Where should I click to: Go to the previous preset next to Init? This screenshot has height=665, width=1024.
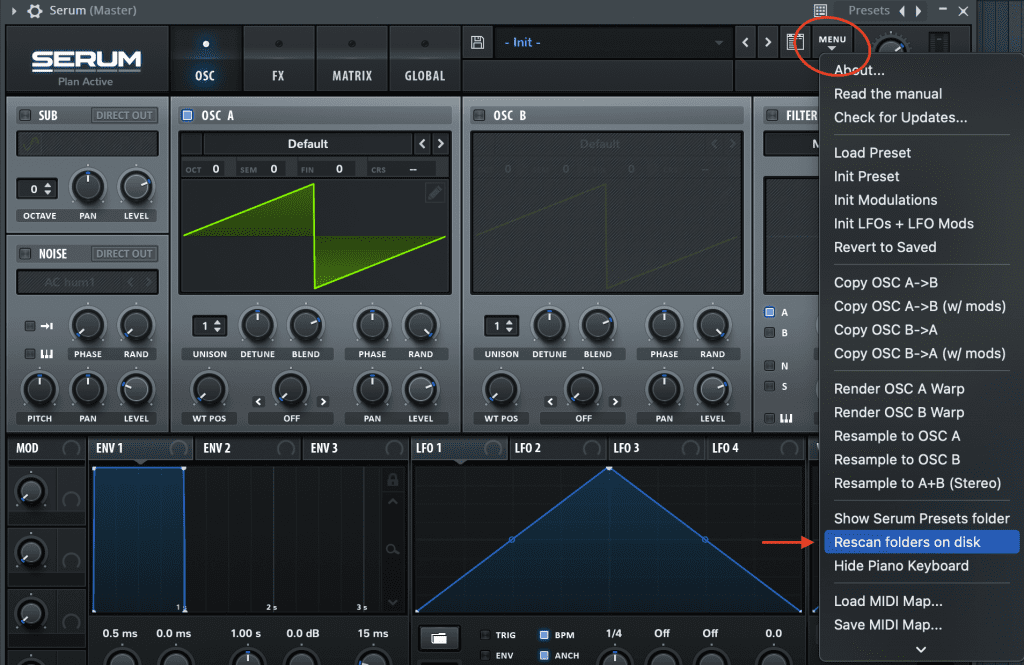pos(745,42)
